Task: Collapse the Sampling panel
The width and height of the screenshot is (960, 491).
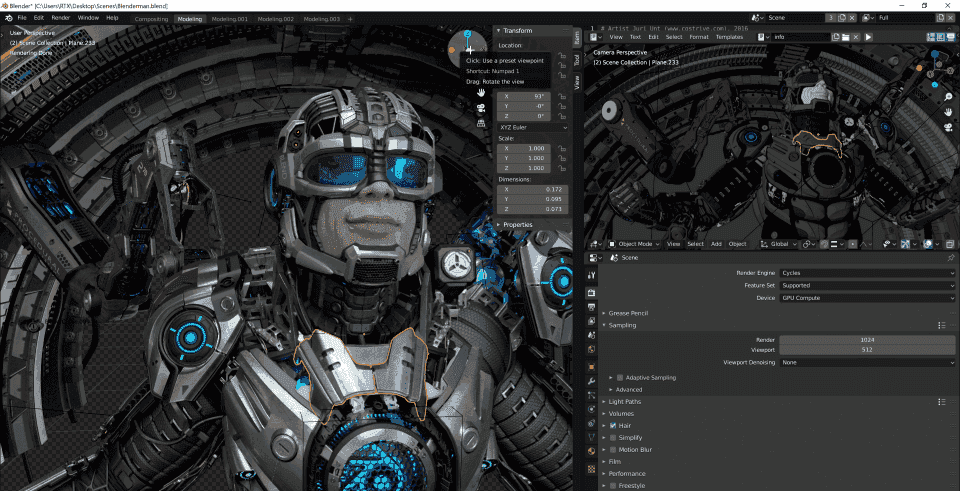Action: 621,325
